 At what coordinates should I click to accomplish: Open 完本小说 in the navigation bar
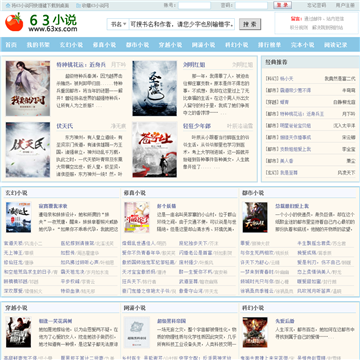pyautogui.click(x=302, y=45)
